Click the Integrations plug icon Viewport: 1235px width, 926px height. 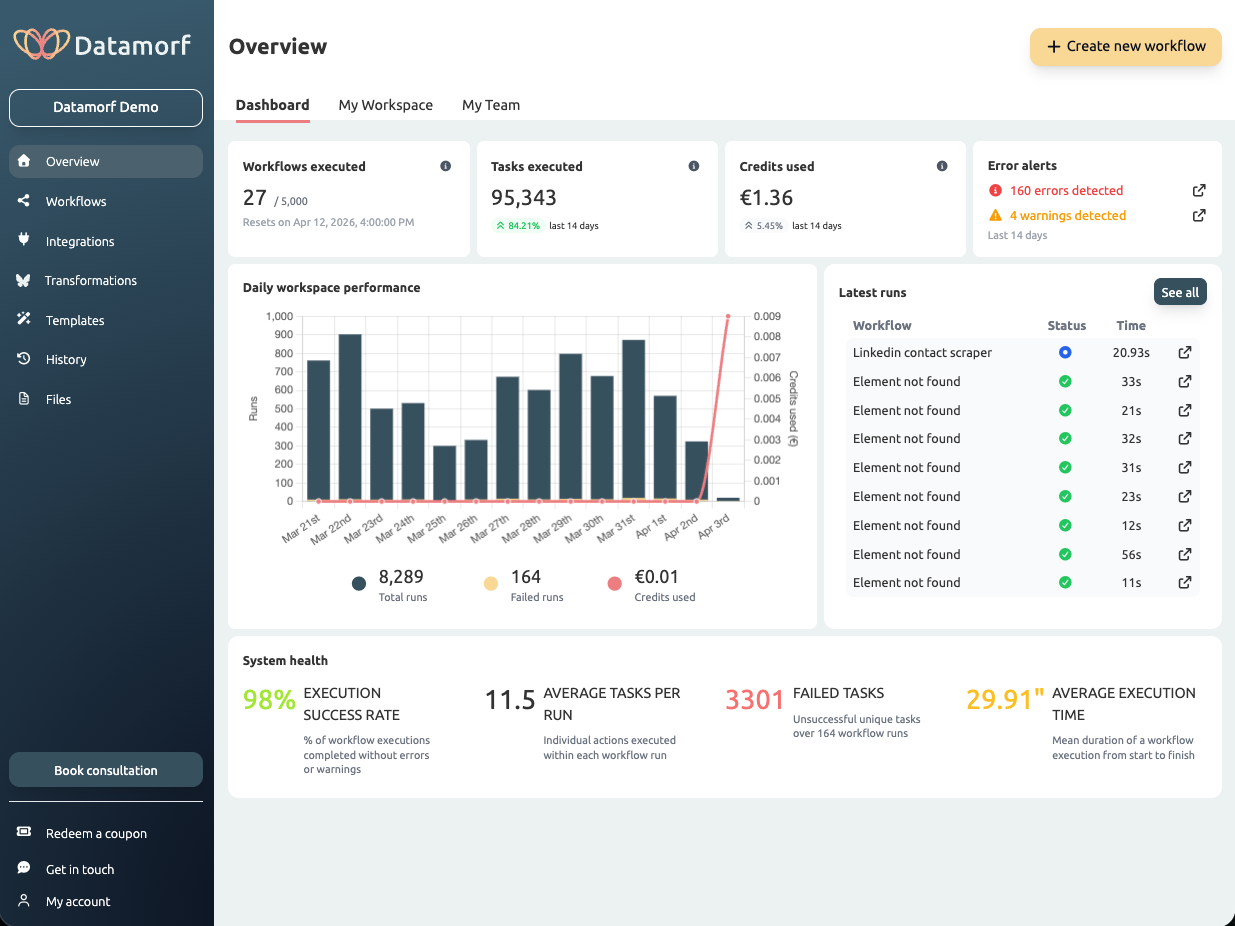(x=24, y=241)
